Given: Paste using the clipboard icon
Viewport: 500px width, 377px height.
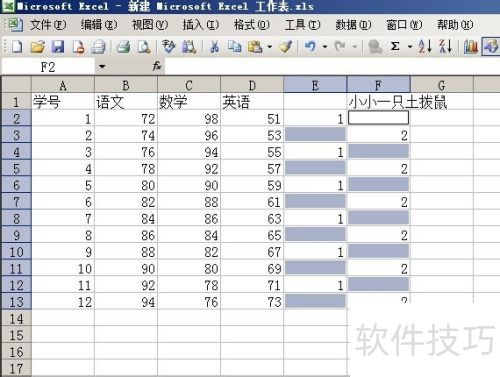Looking at the screenshot, I should 255,47.
